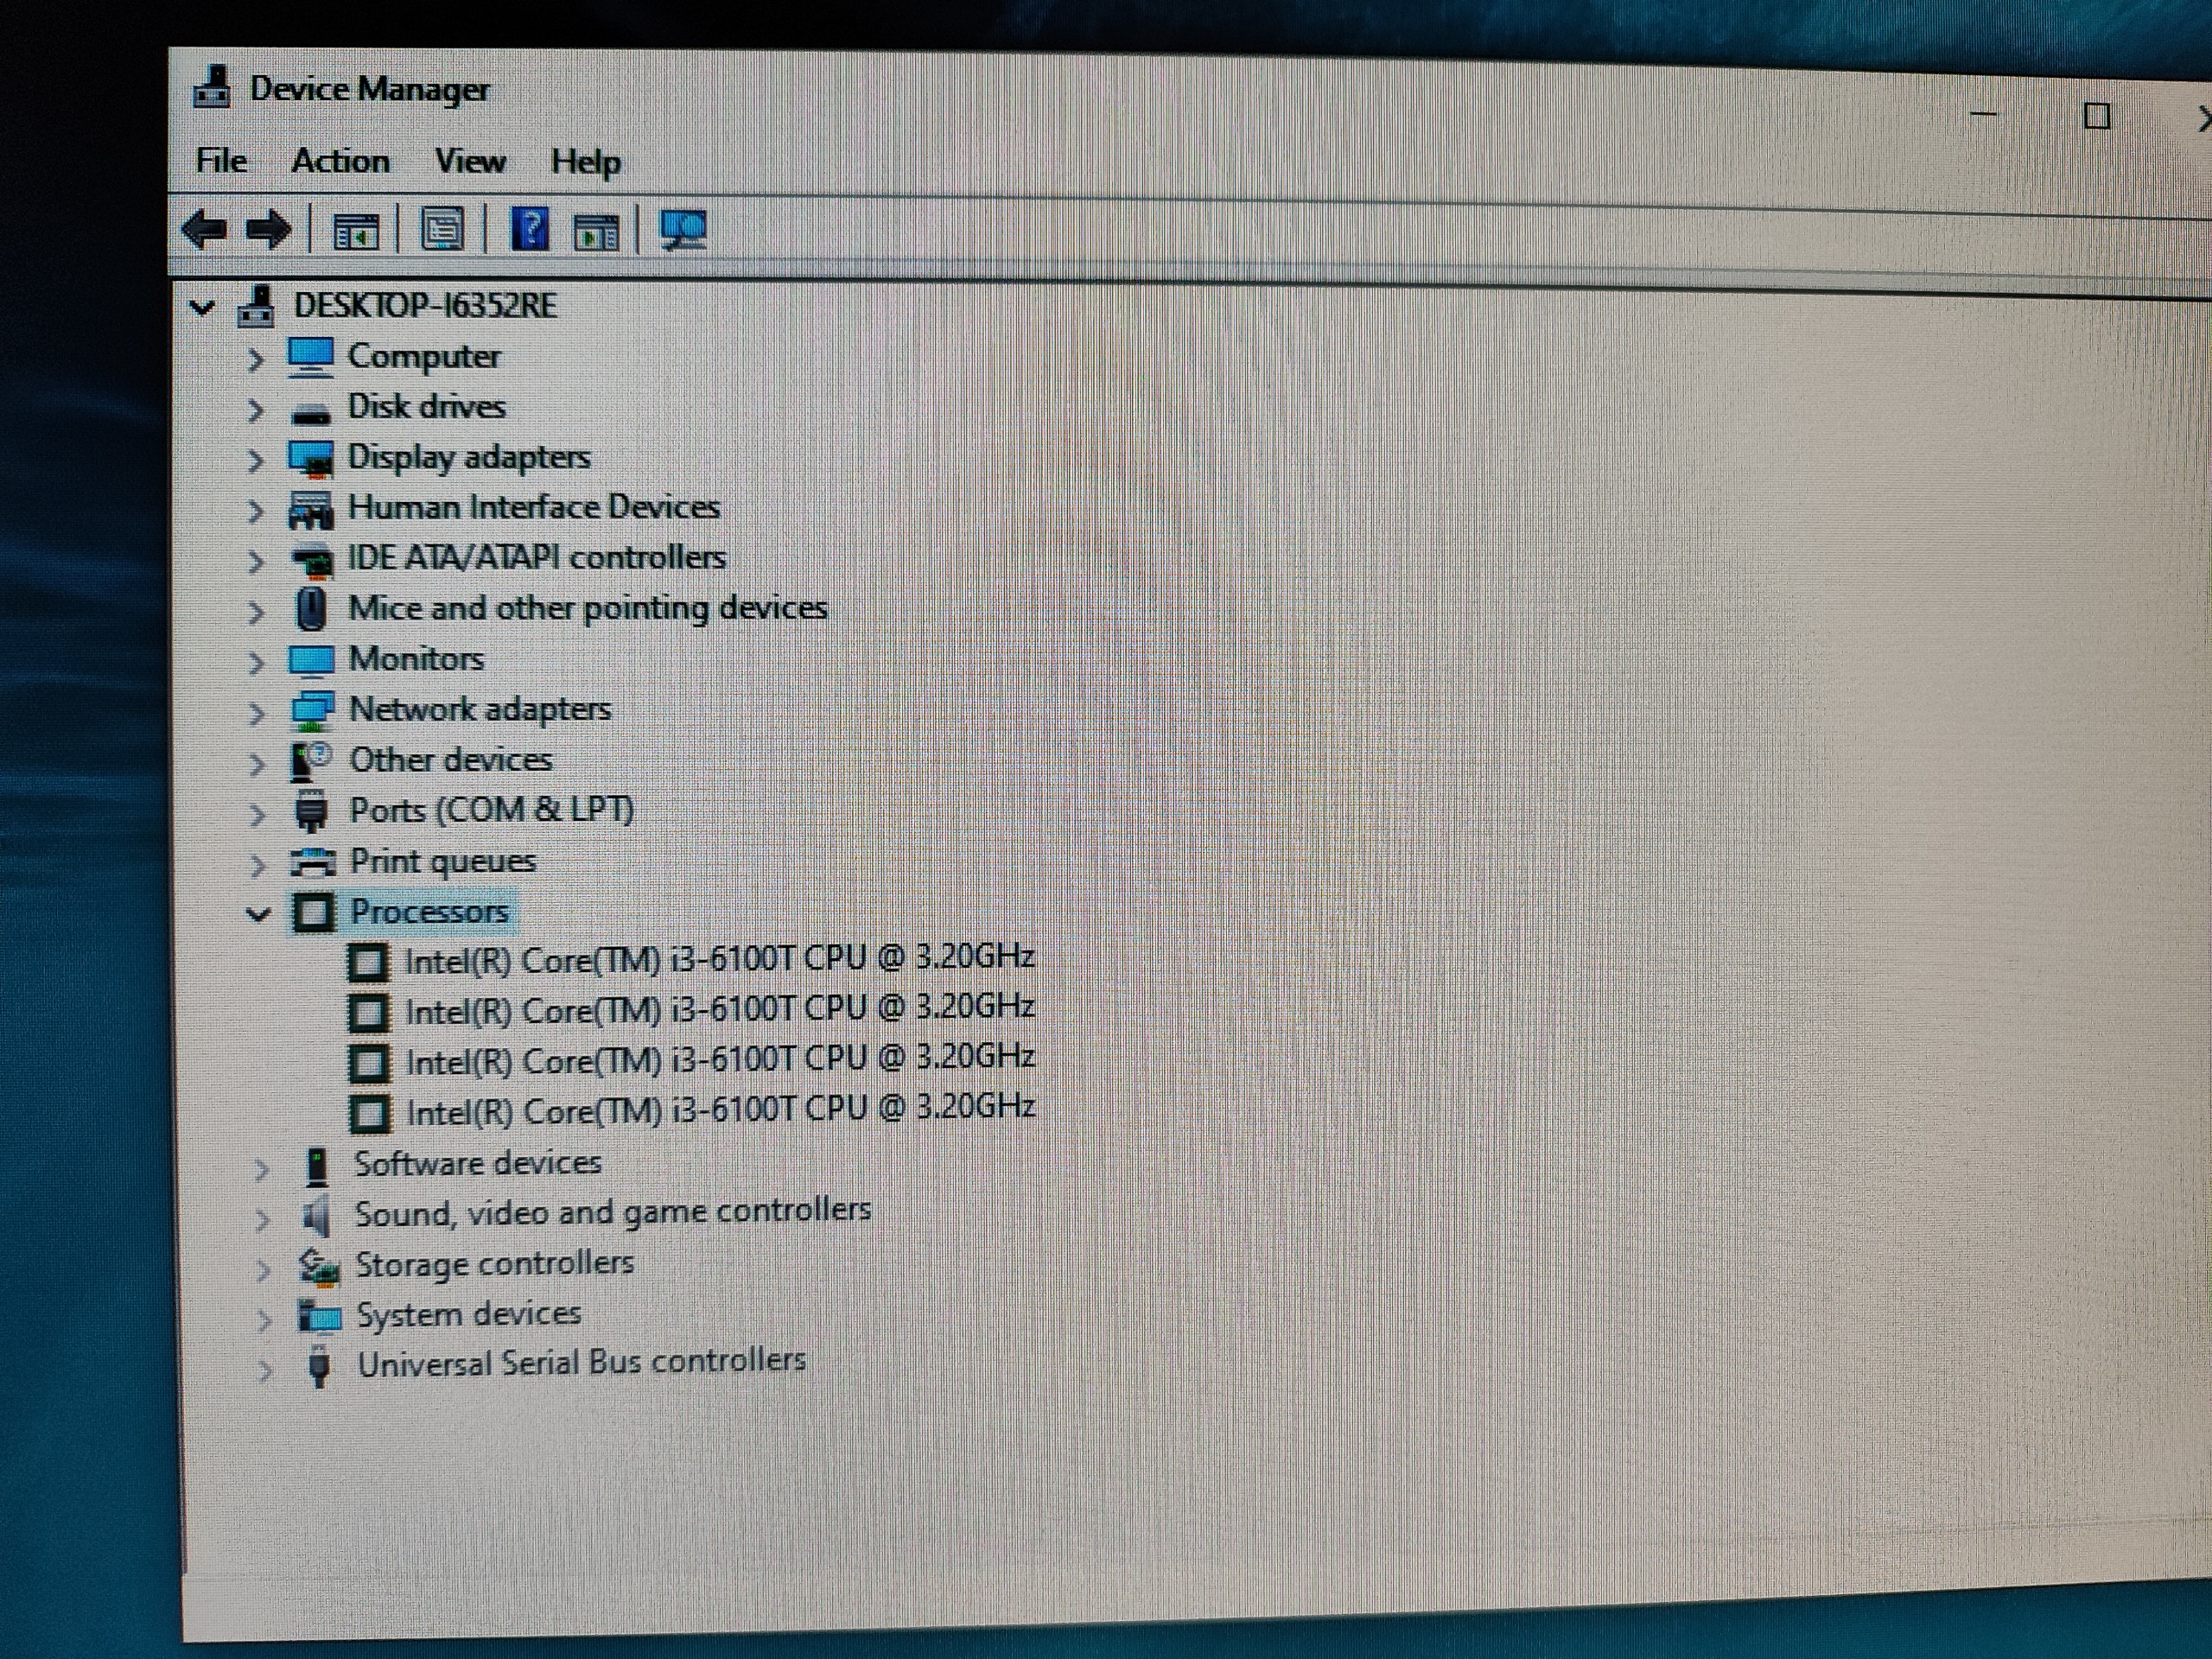This screenshot has height=1659, width=2212.
Task: Click the Back arrow toolbar icon
Action: click(206, 230)
